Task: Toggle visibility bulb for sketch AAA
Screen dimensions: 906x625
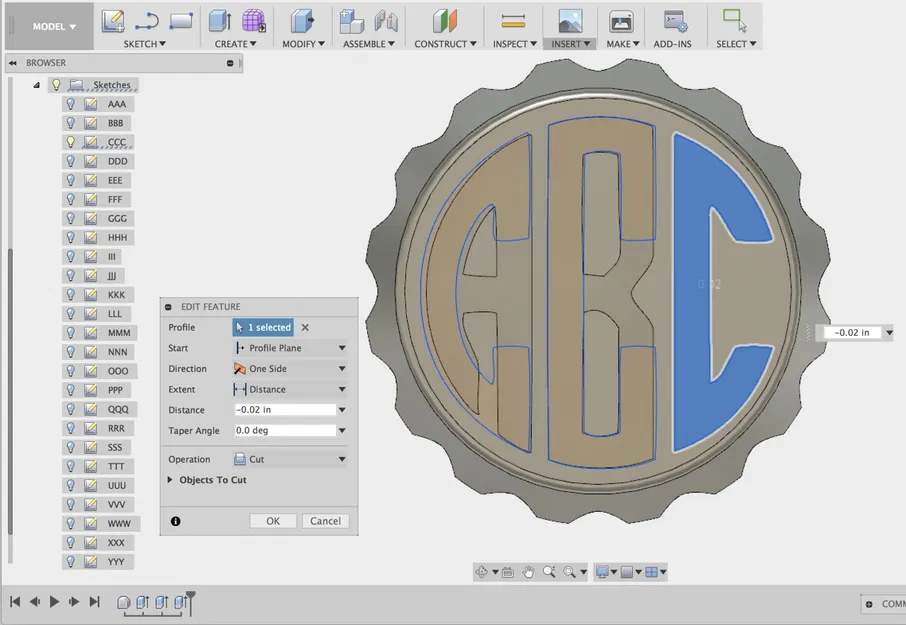Action: click(70, 104)
